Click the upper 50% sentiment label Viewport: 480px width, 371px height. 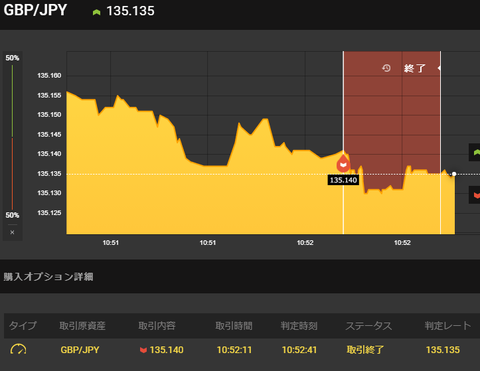tap(12, 58)
